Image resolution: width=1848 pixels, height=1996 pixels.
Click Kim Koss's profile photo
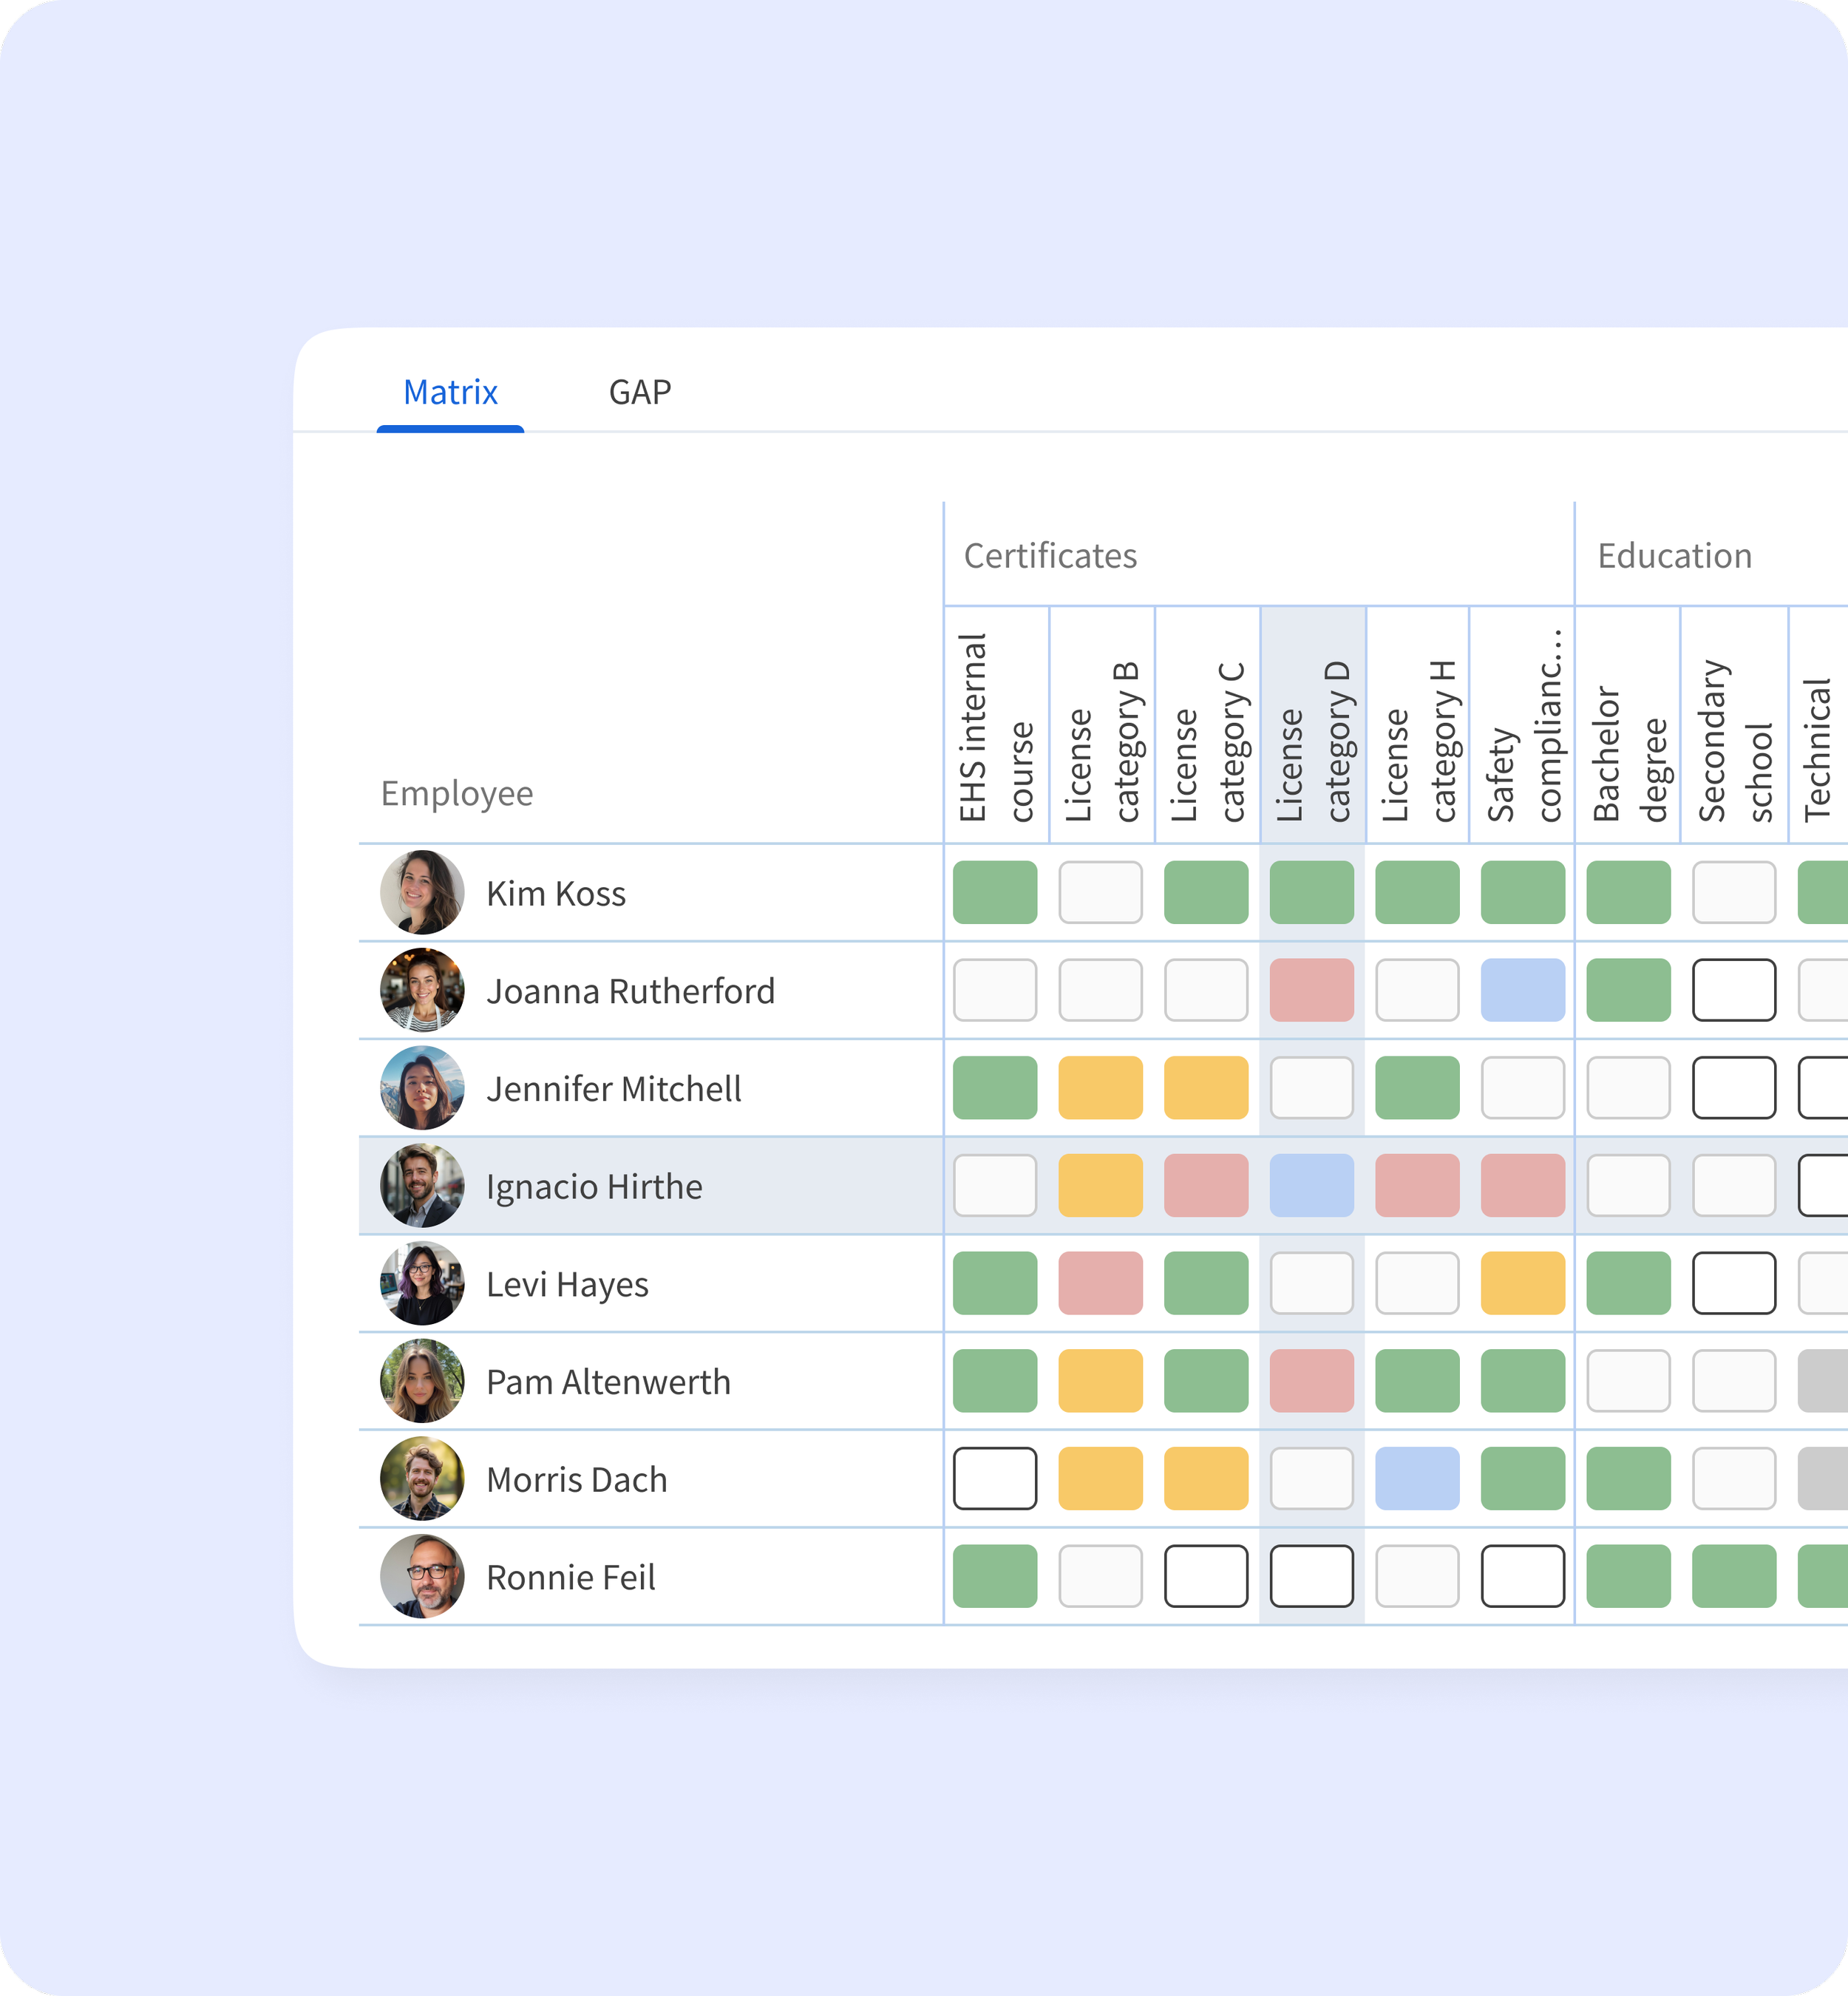coord(421,893)
